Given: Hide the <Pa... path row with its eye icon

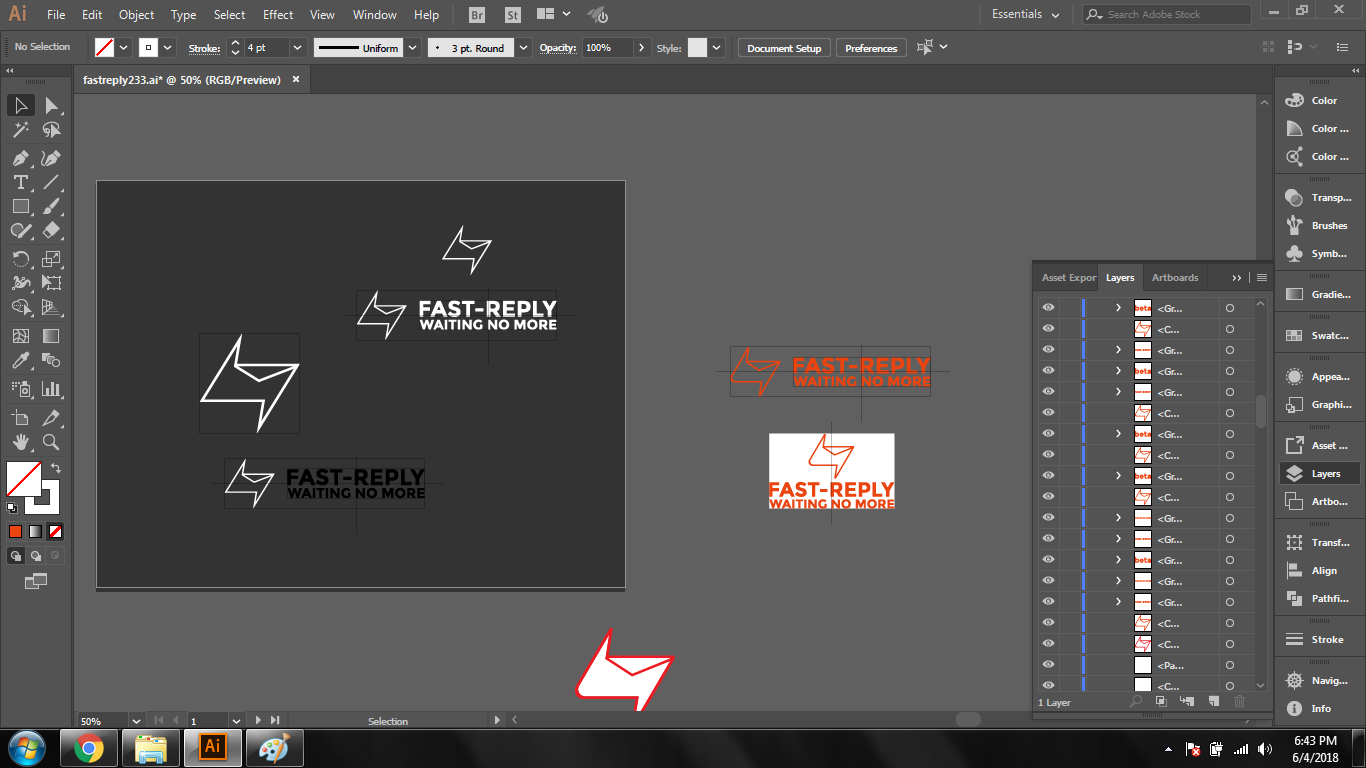Looking at the screenshot, I should [x=1048, y=665].
